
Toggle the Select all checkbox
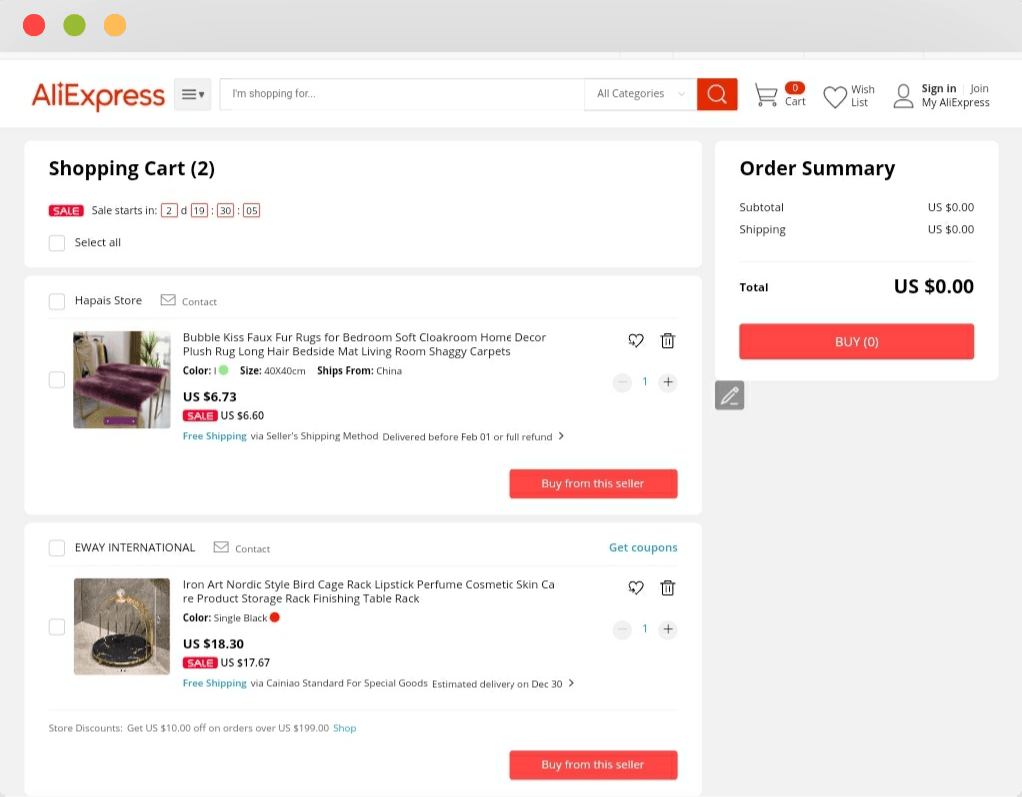pos(57,243)
